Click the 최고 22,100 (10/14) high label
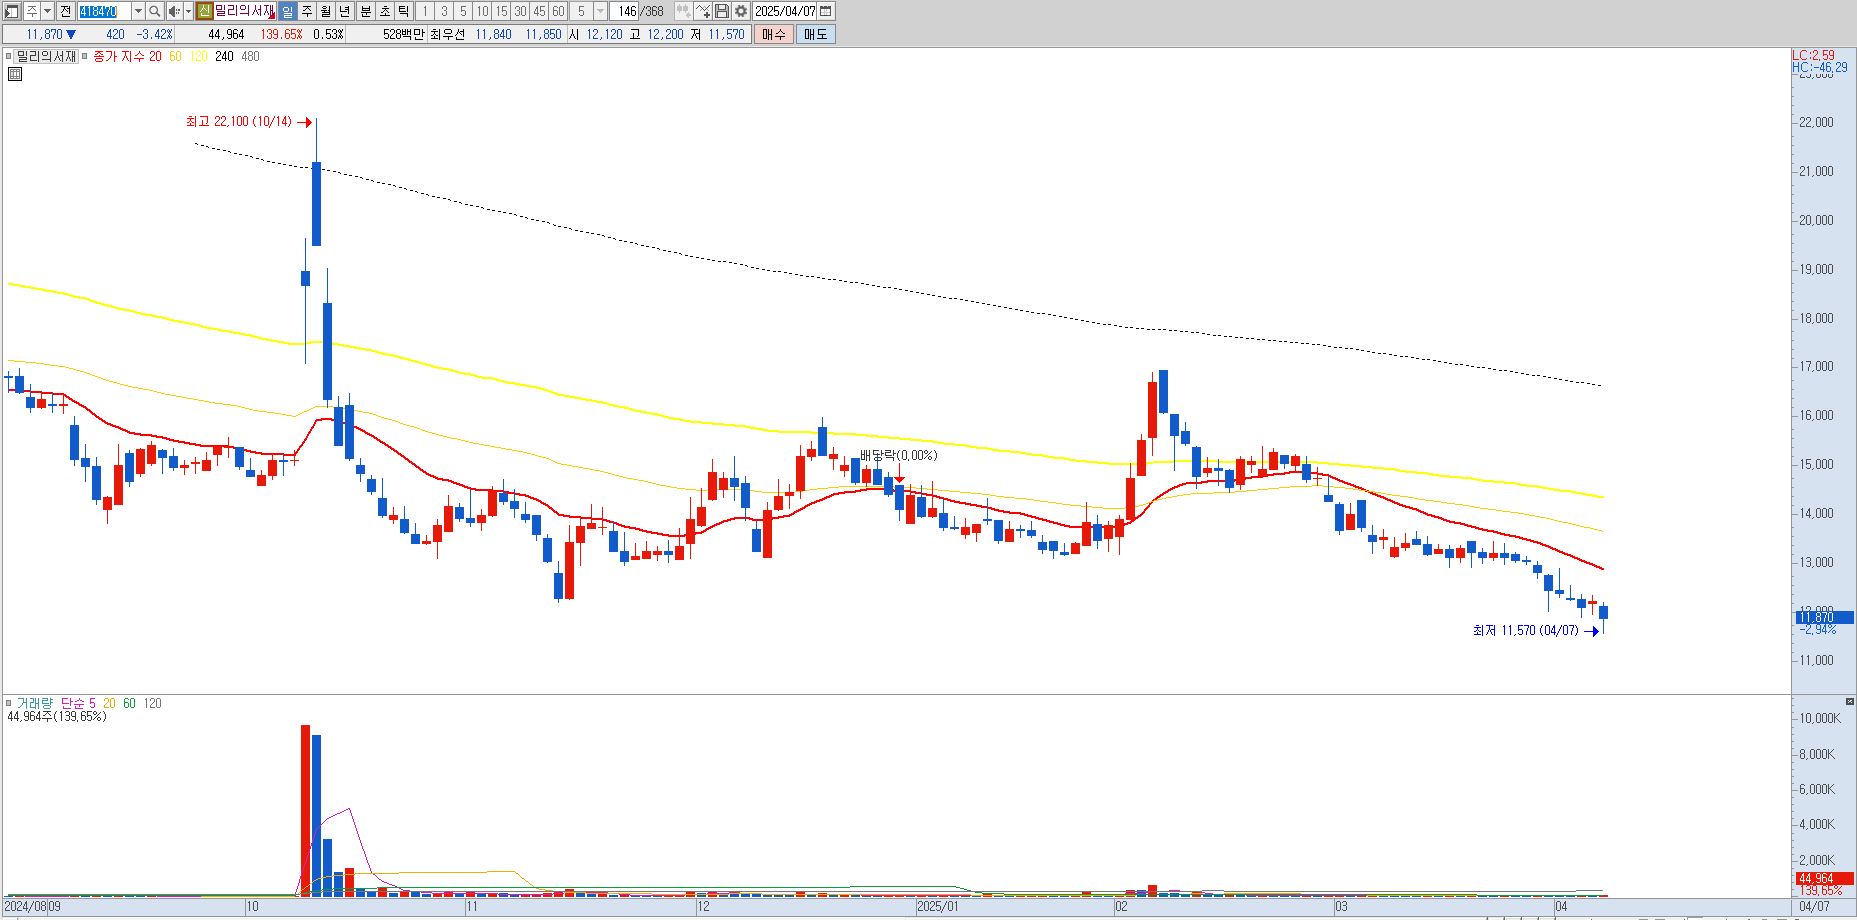The width and height of the screenshot is (1857, 920). point(239,122)
